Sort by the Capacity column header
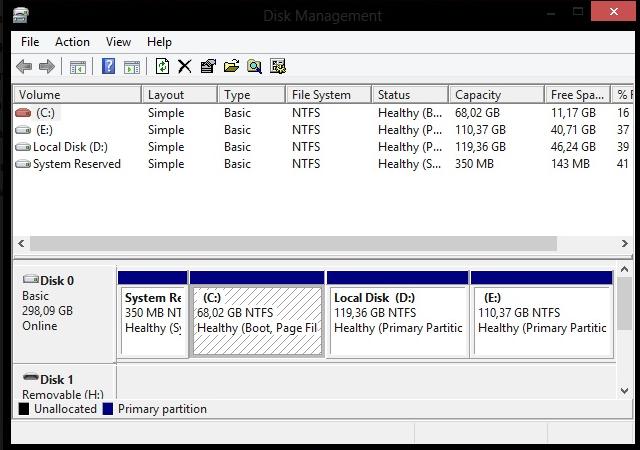Viewport: 640px width, 450px height. [x=497, y=95]
